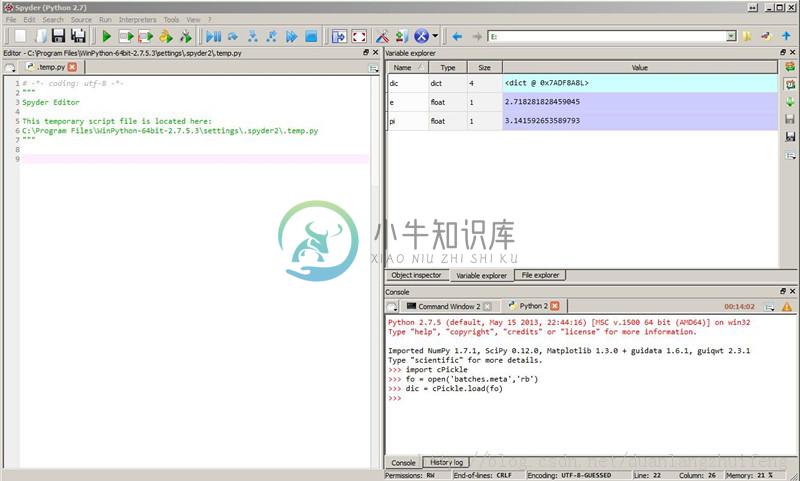Open console tab list browse button
800x481 pixels.
pyautogui.click(x=392, y=307)
